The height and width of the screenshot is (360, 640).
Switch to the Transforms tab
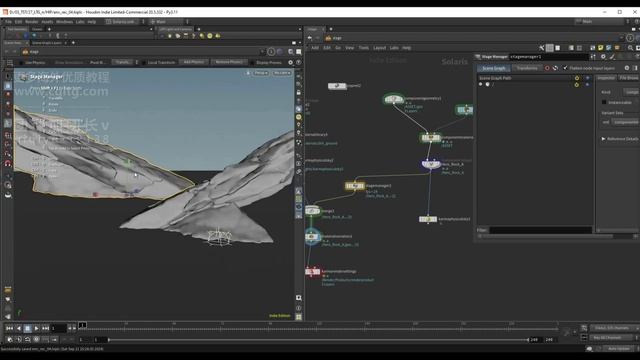tap(527, 68)
